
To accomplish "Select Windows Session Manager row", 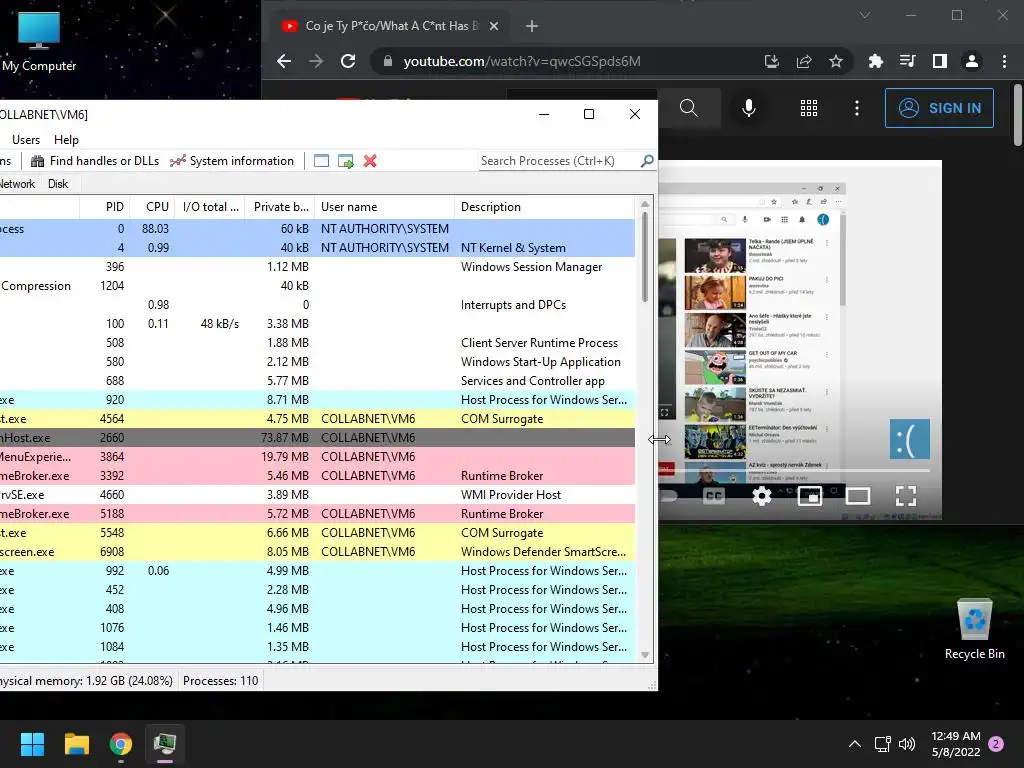I will coord(317,266).
